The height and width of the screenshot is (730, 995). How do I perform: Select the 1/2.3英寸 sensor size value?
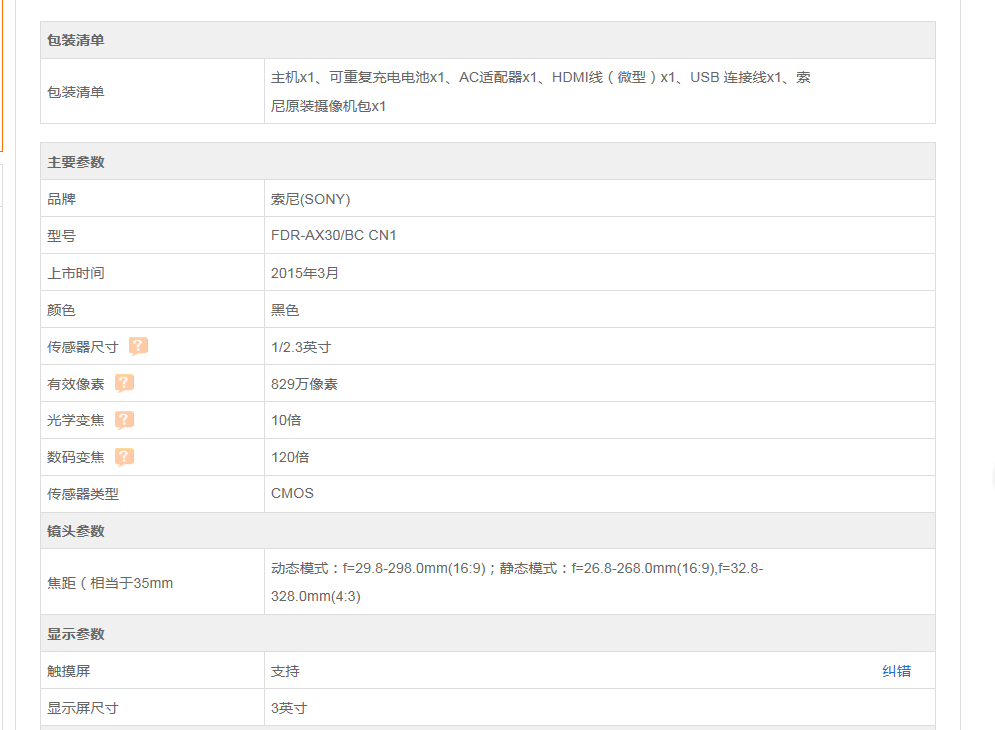(x=301, y=347)
